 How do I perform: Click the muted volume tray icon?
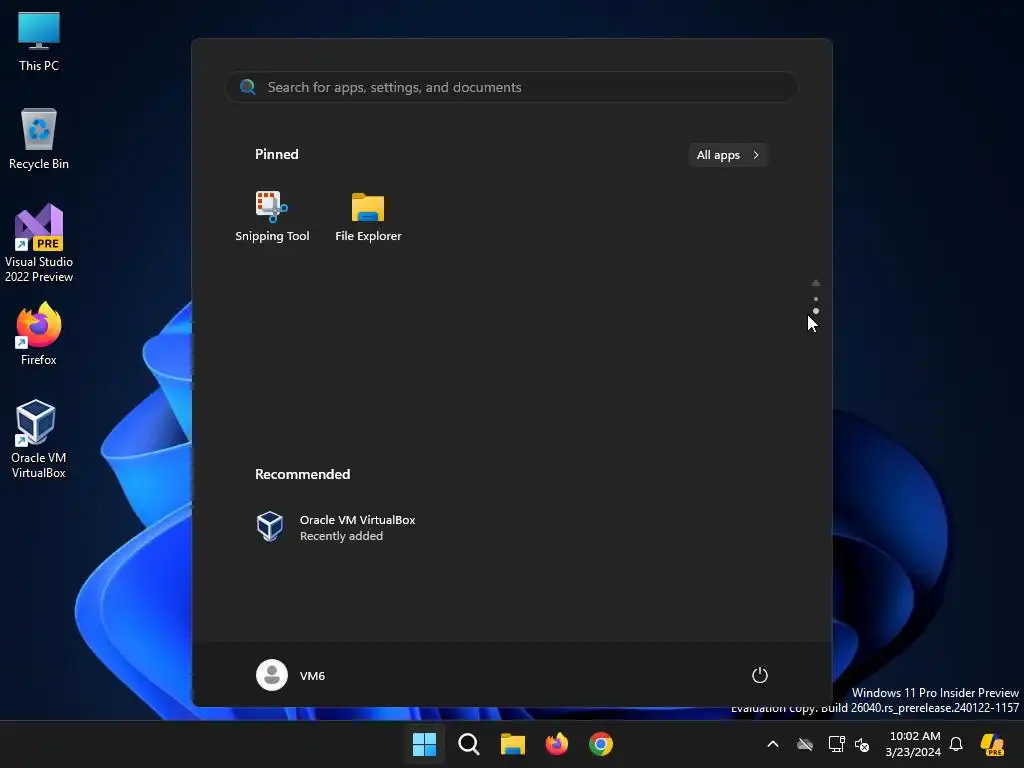[862, 744]
